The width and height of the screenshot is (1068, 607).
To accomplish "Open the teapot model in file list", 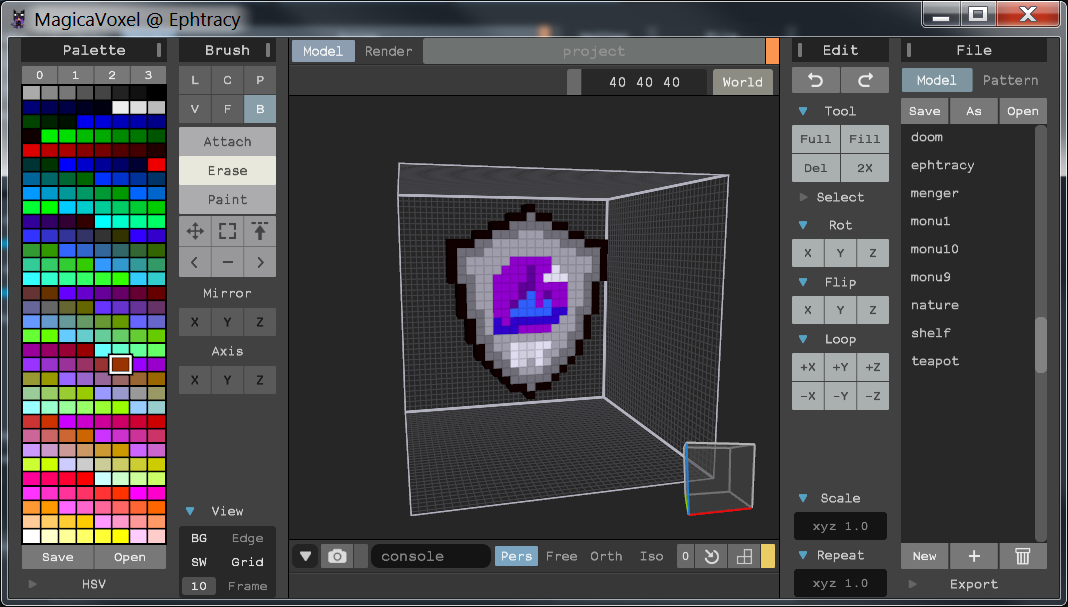I will [934, 361].
